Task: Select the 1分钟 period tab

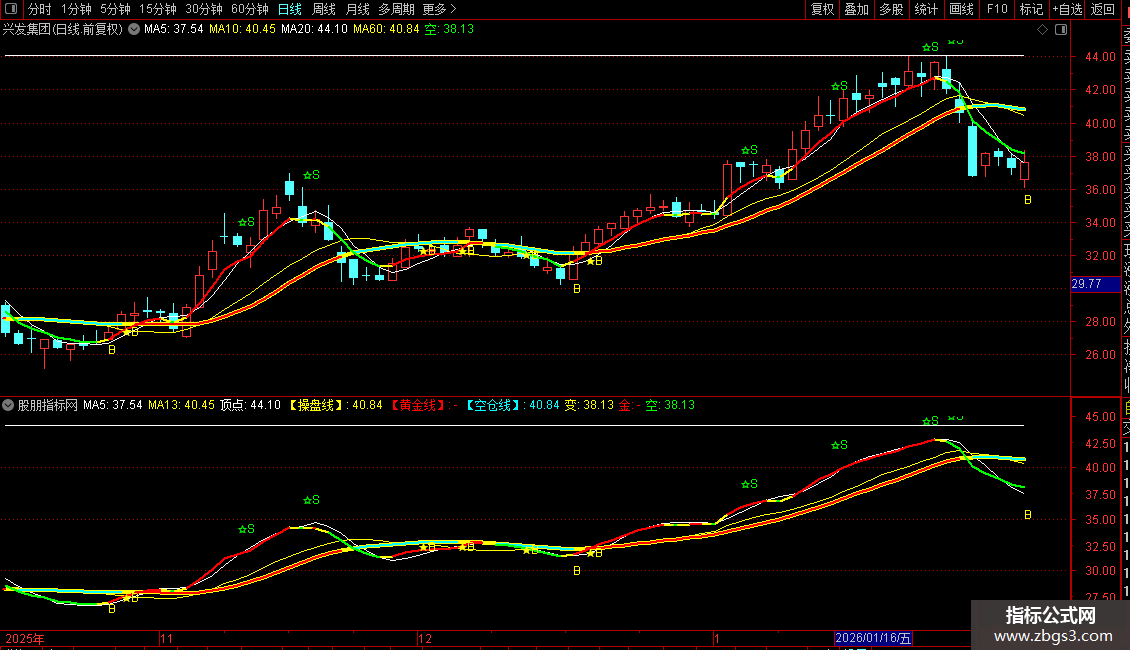Action: click(x=76, y=9)
